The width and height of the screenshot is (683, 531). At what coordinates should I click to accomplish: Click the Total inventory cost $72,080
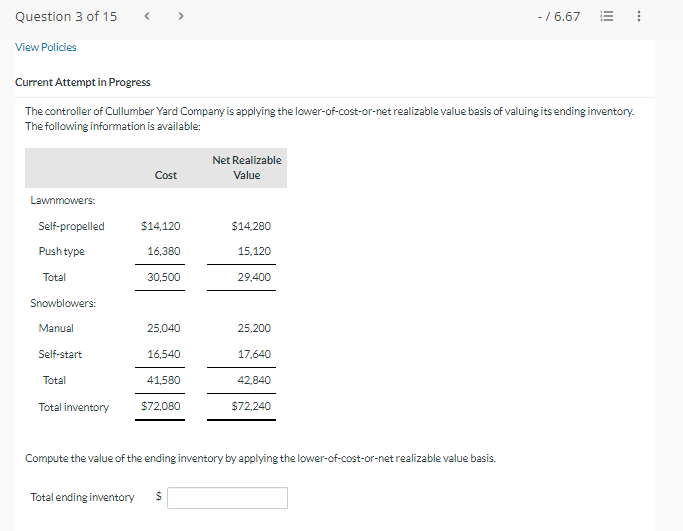161,406
